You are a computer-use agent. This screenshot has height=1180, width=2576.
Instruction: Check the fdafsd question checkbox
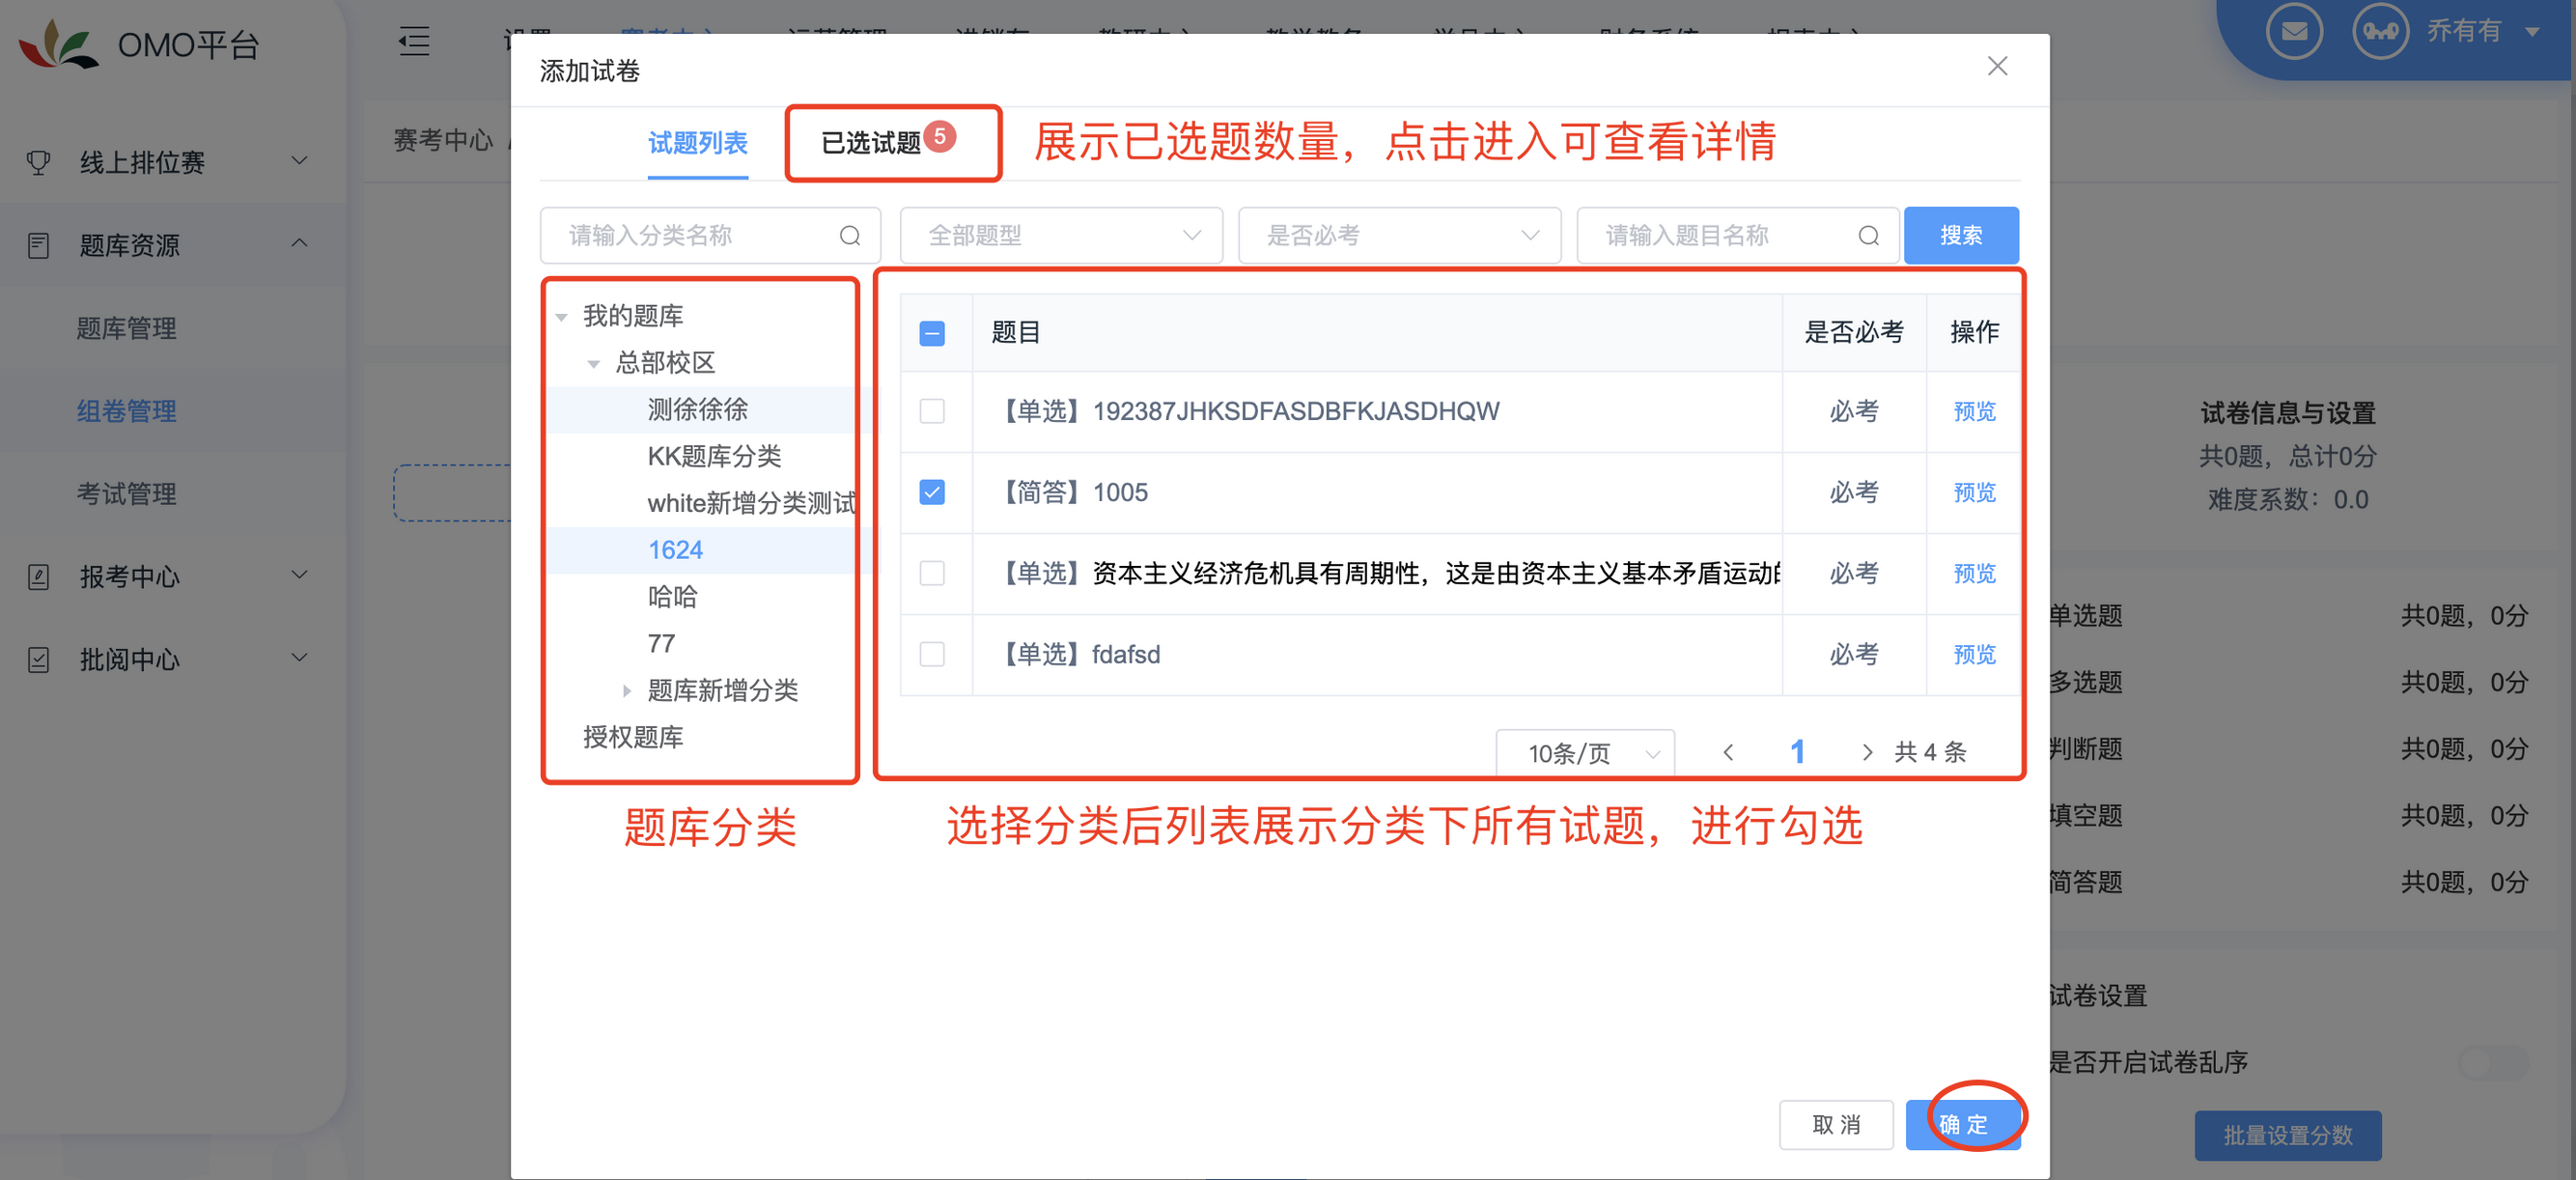point(932,654)
